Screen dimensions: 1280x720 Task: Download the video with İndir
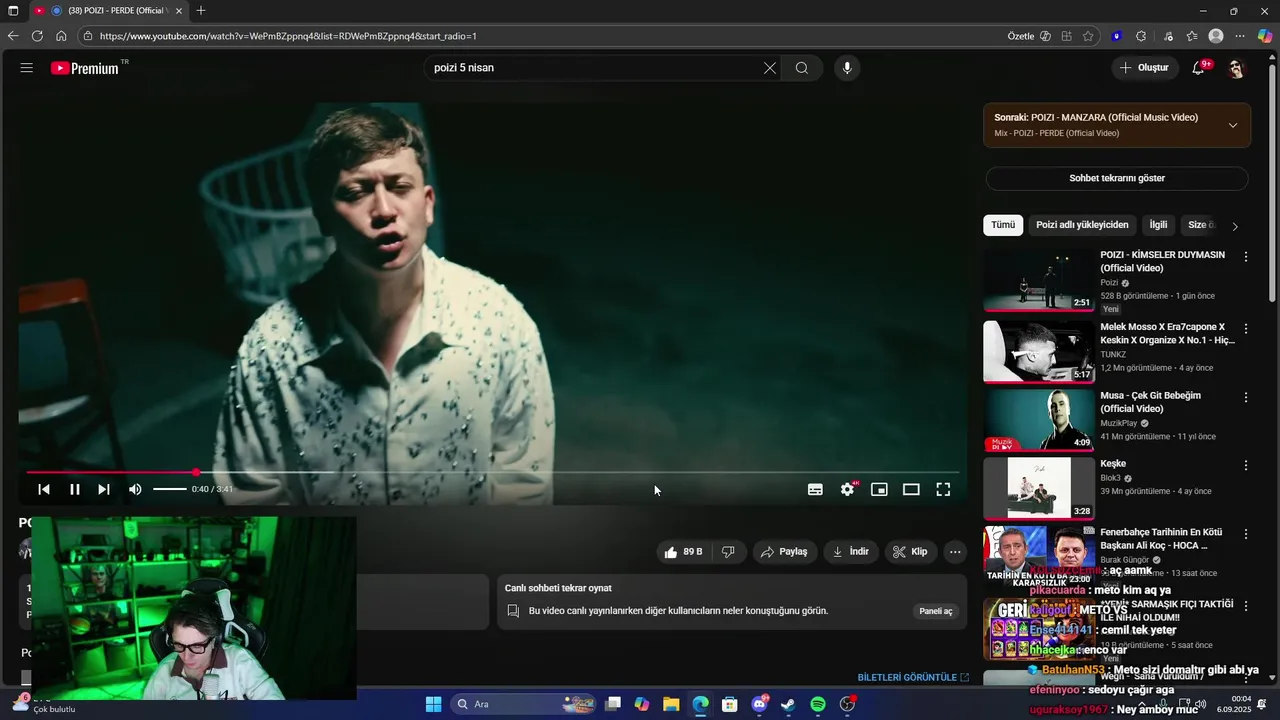850,551
